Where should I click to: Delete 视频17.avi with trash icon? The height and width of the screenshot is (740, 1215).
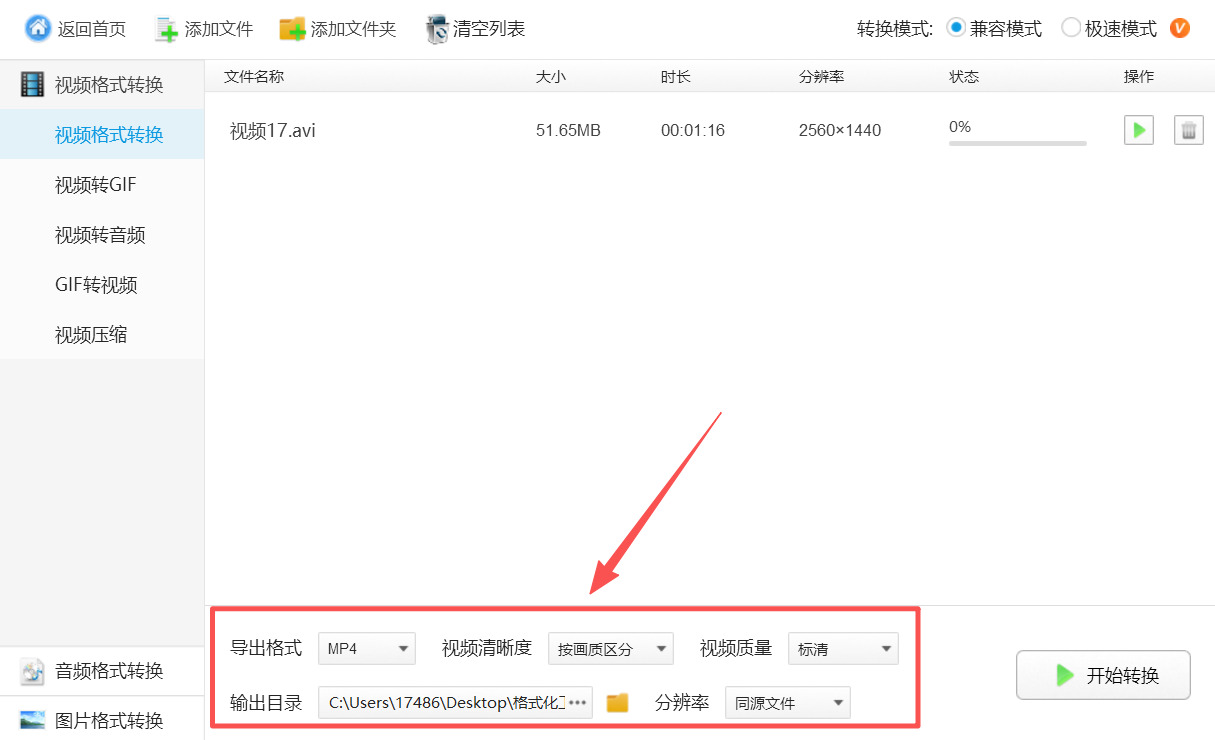tap(1188, 130)
